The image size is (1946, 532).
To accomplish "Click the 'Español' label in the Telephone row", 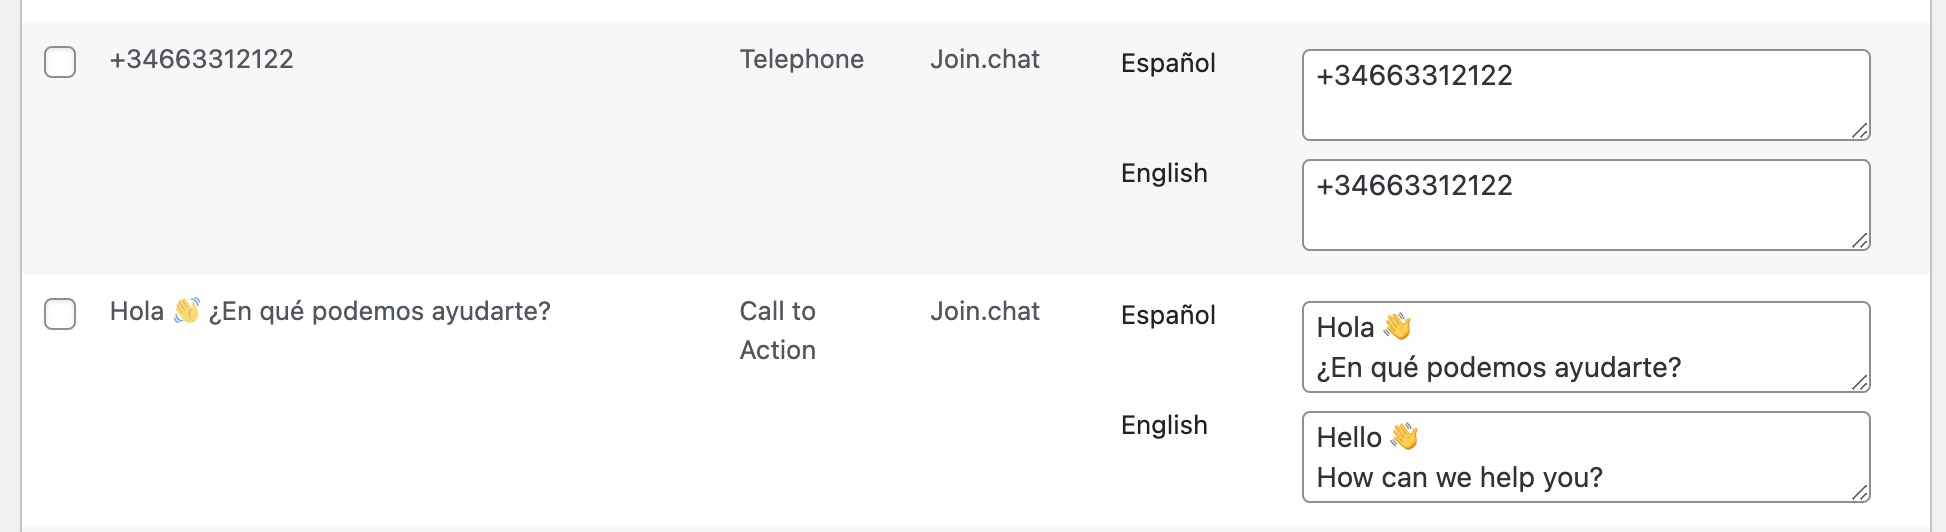I will 1168,63.
